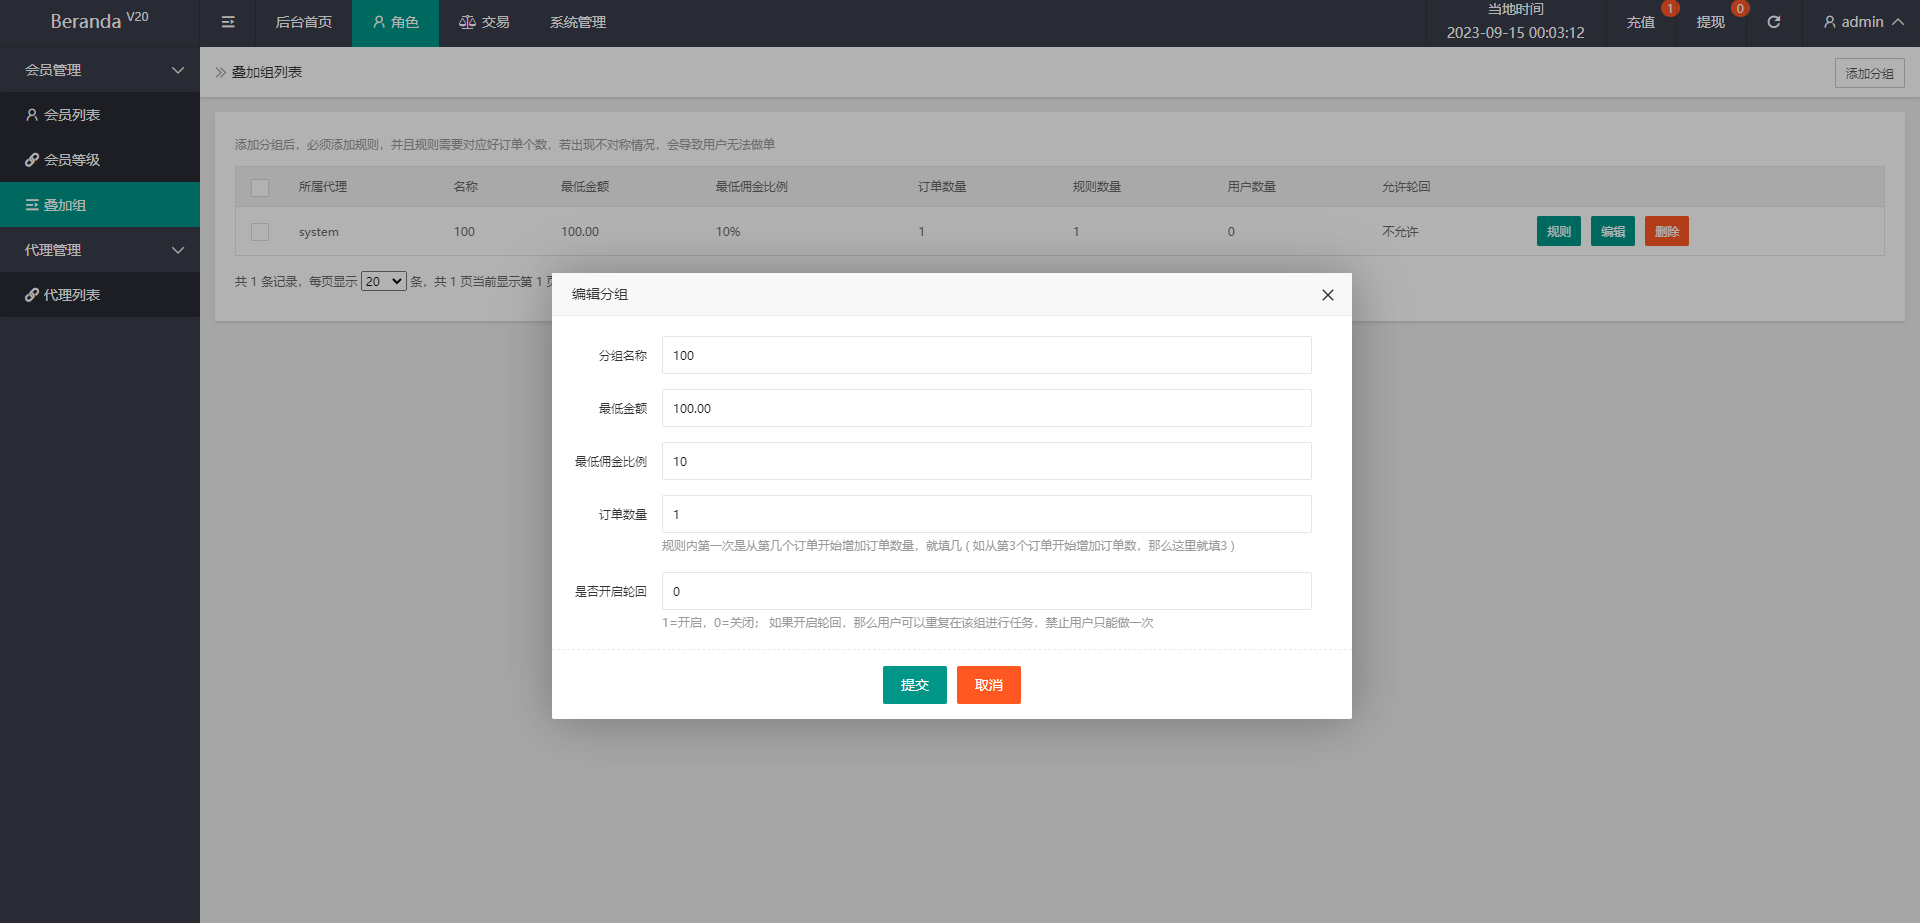Expand the admin user menu
The image size is (1920, 923).
pos(1862,22)
